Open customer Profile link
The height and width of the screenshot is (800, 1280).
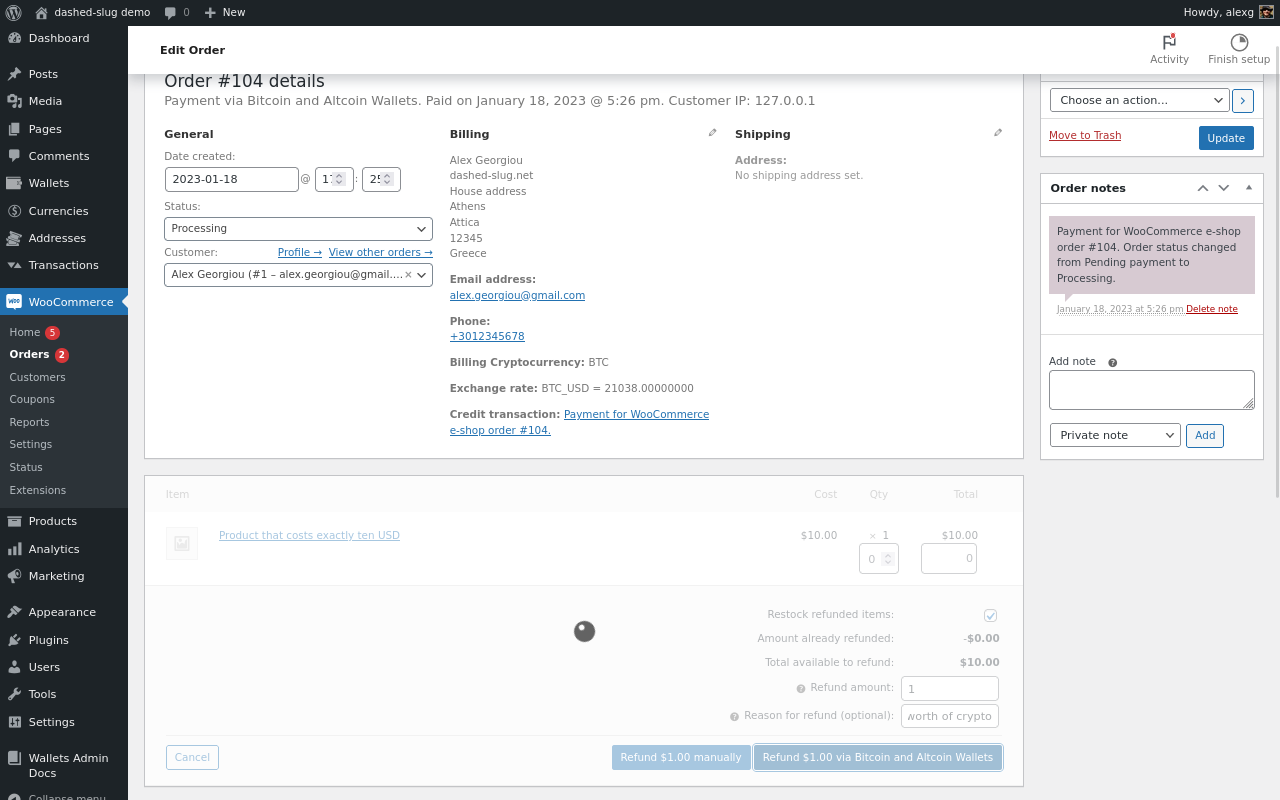[x=300, y=252]
